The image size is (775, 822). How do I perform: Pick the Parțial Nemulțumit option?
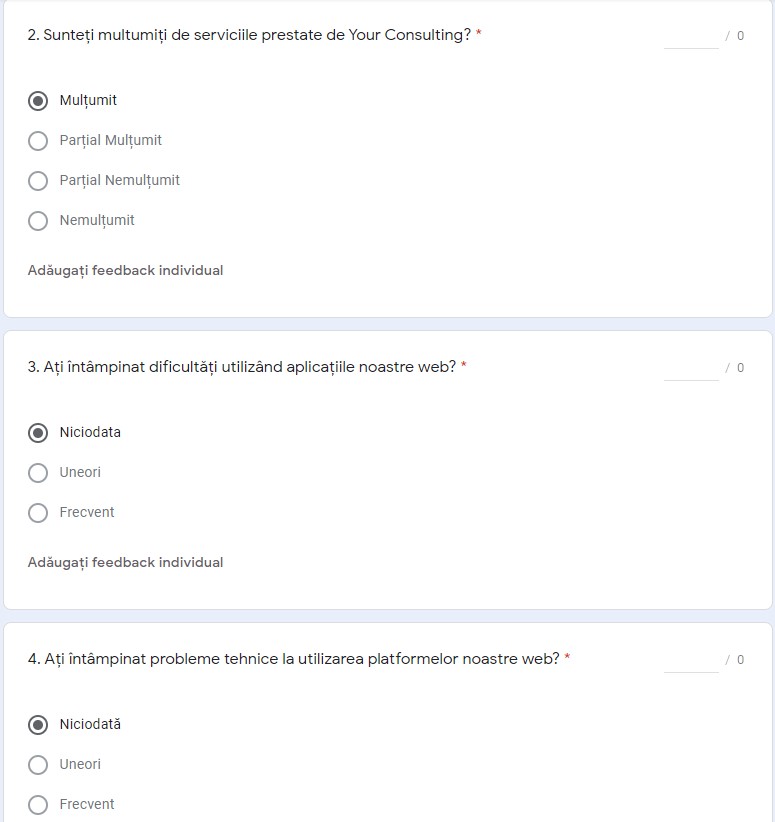point(38,181)
